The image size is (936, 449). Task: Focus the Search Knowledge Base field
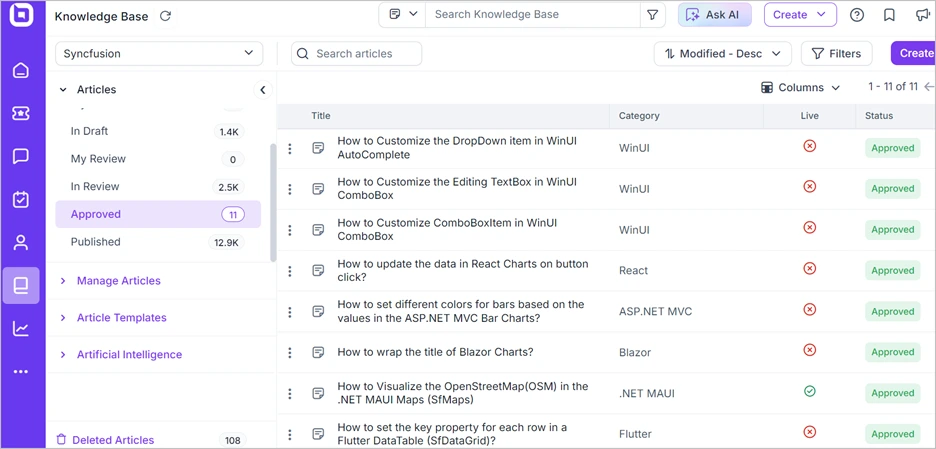coord(532,15)
